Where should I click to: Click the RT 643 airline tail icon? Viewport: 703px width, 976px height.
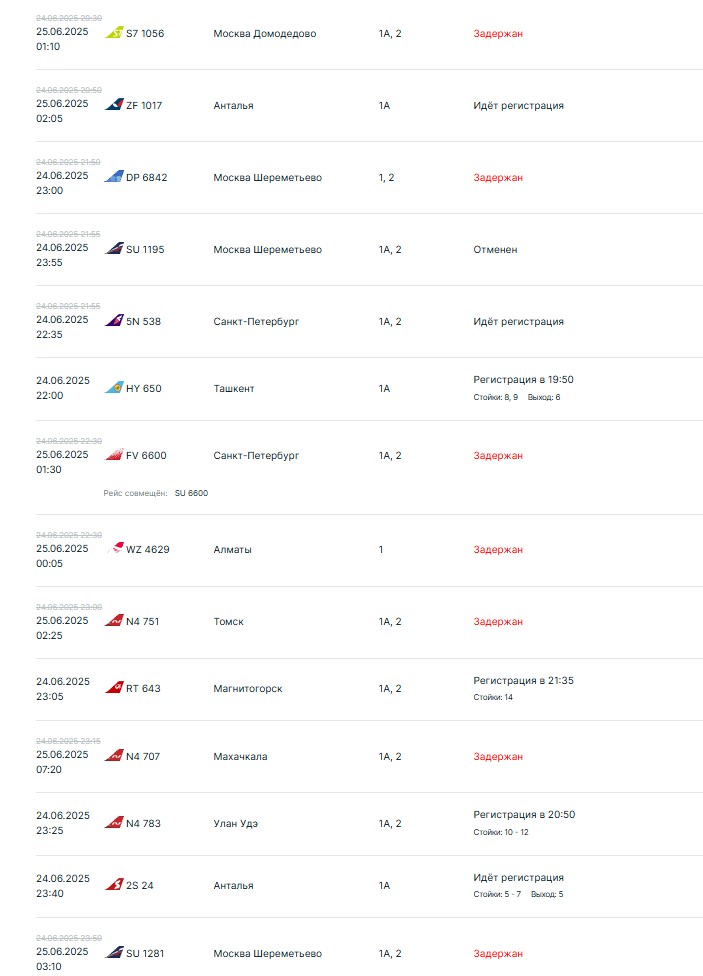tap(114, 688)
